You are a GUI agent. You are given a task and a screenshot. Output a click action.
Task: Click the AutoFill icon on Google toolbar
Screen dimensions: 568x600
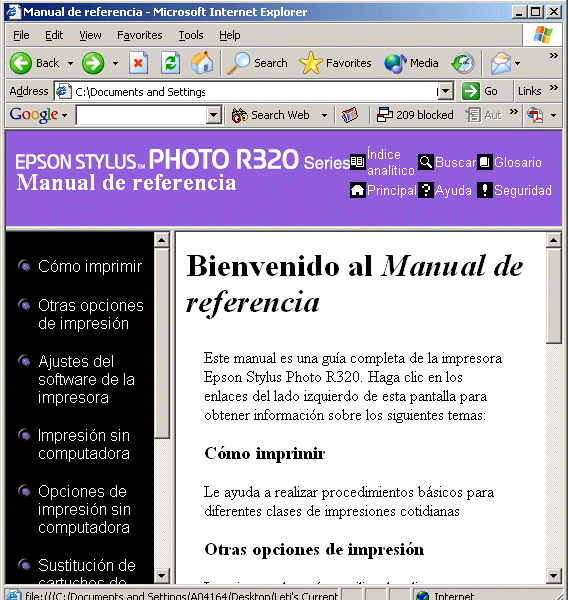(x=473, y=115)
